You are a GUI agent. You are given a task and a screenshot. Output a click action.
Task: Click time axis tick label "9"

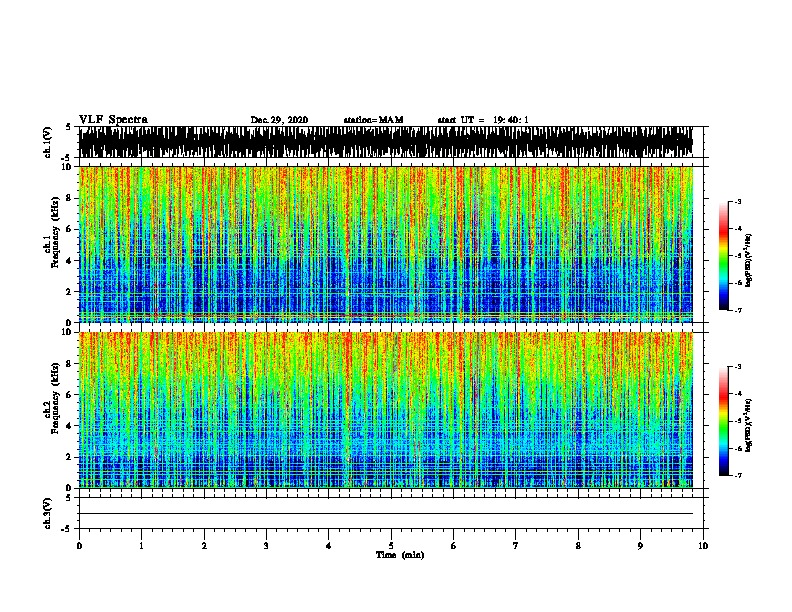(641, 546)
